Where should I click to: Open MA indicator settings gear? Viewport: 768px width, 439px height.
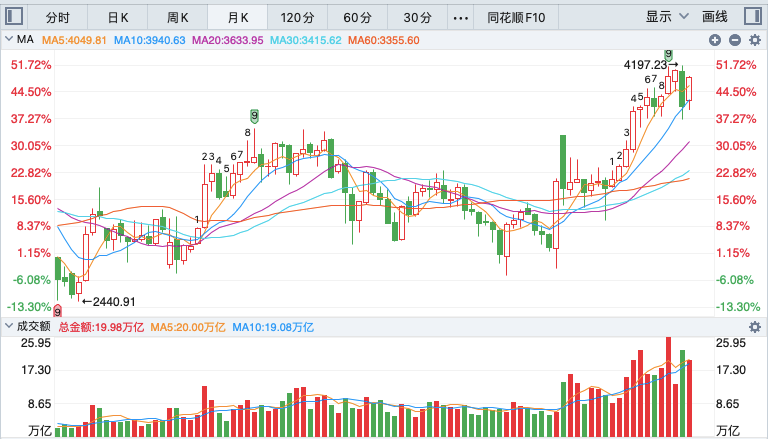tap(754, 40)
